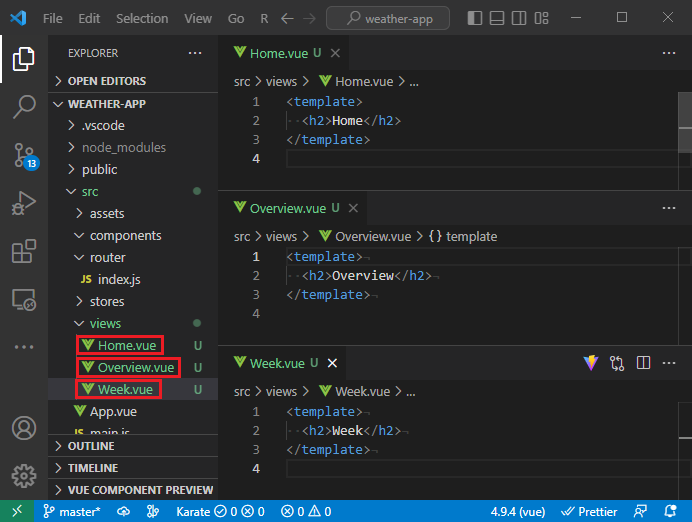Viewport: 692px width, 522px height.
Task: Switch the master branch in status bar
Action: coord(71,511)
